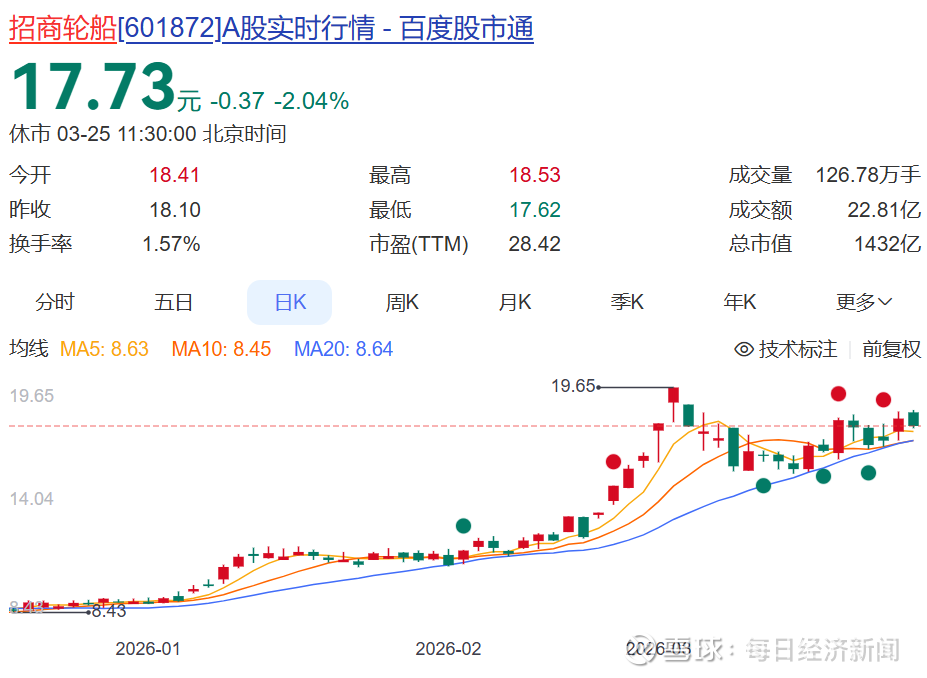Switch to the 季K chart tab

[627, 302]
